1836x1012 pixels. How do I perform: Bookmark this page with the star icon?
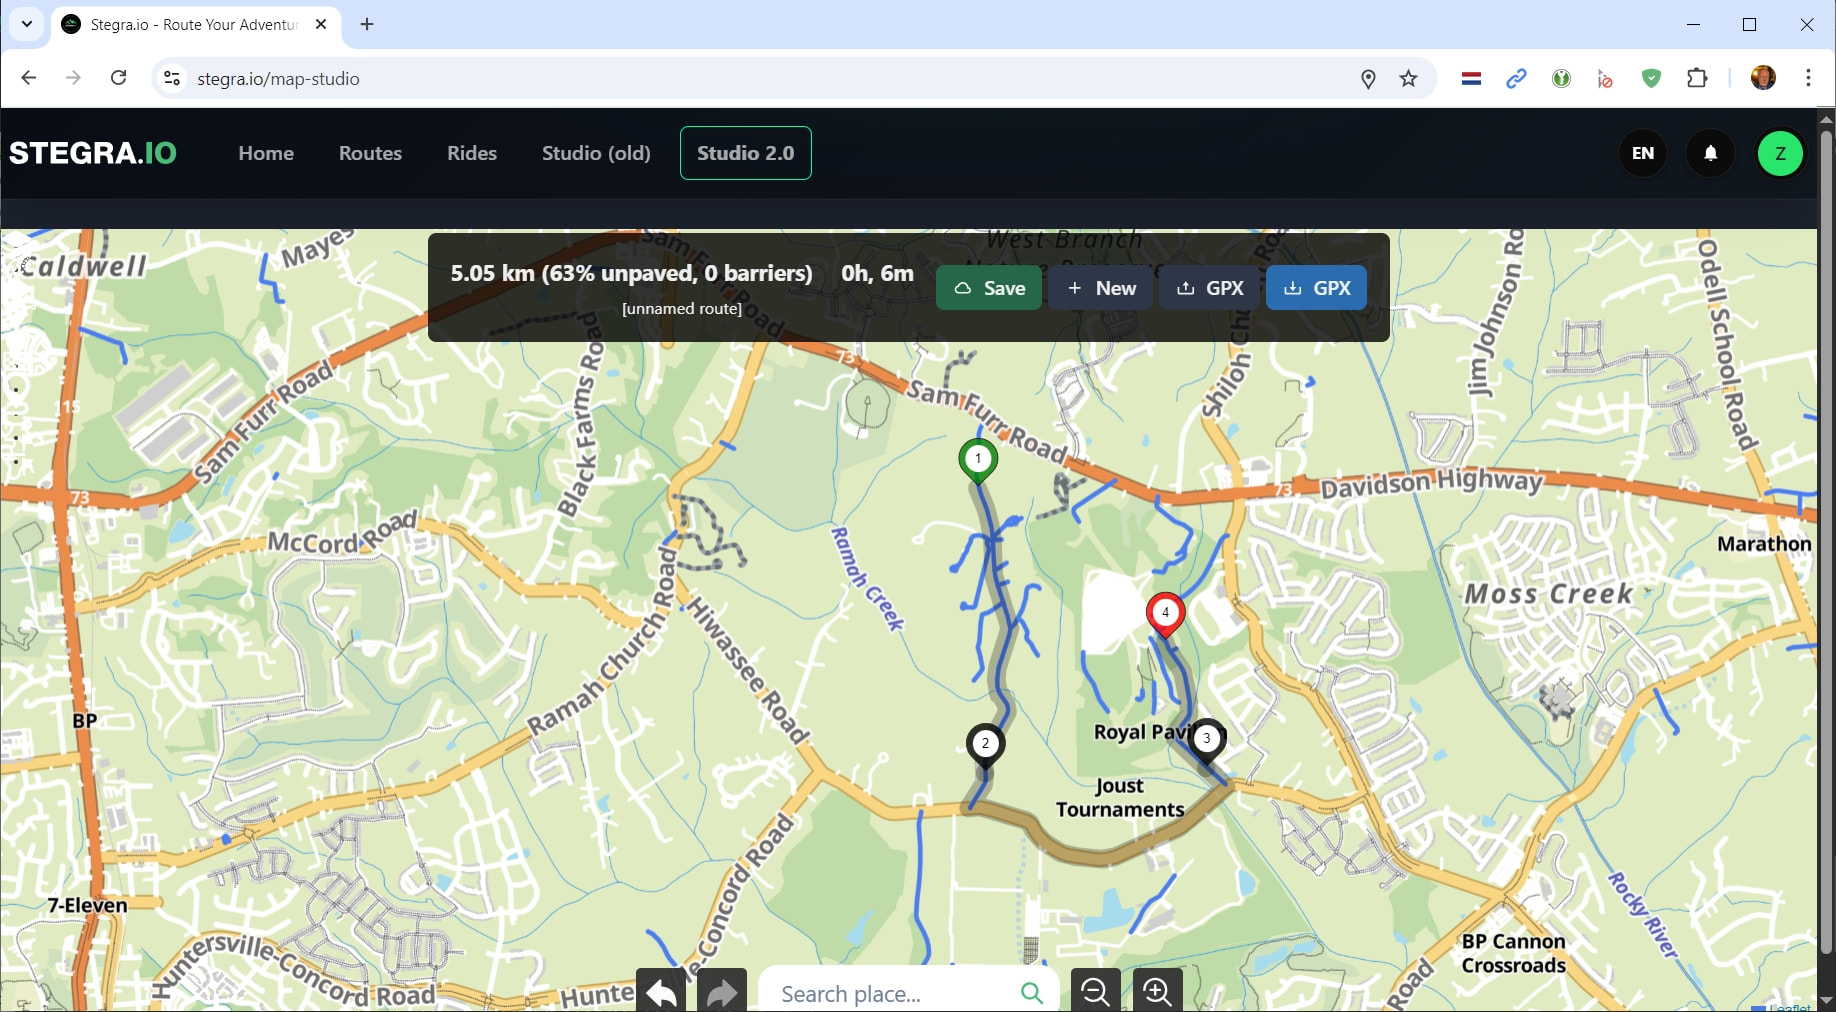point(1409,78)
